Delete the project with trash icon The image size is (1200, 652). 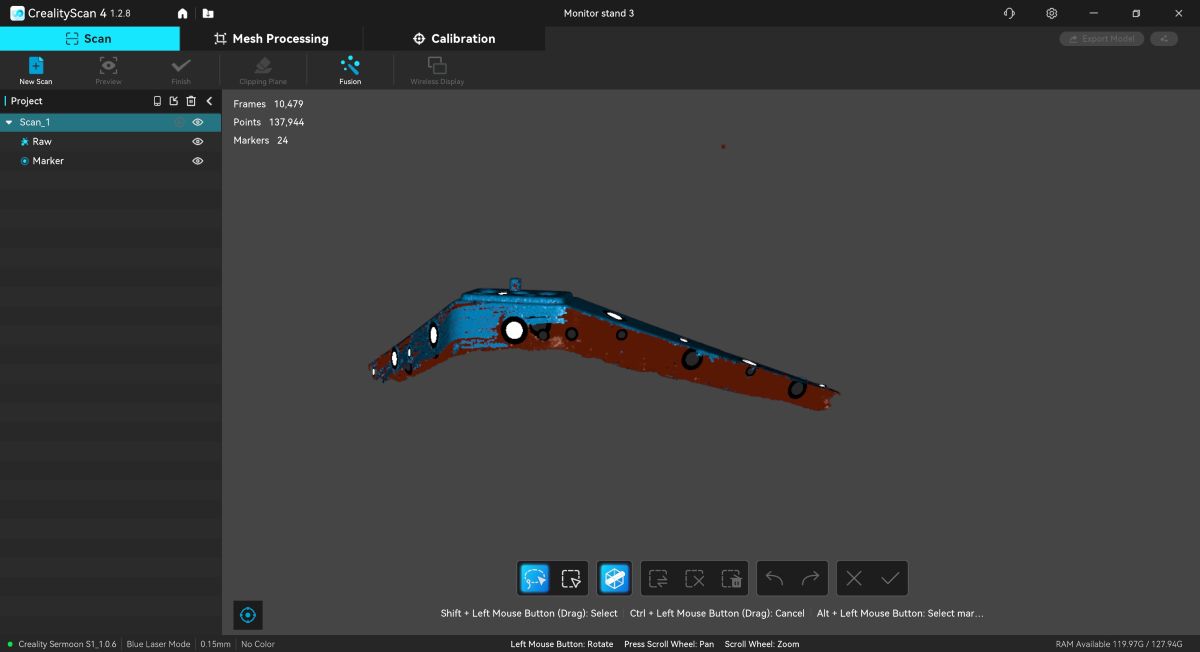(x=191, y=101)
